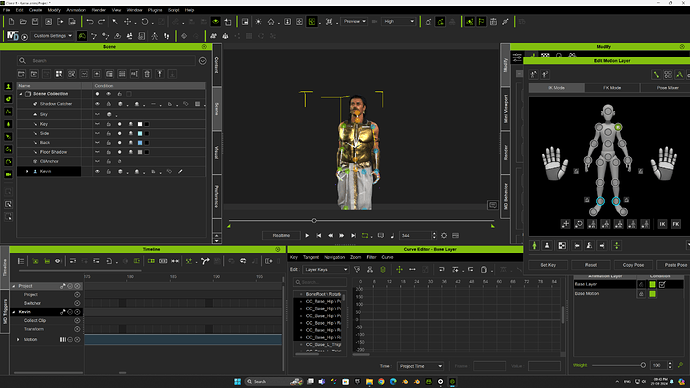Click the Actor sidebar icon in Scene panel
Viewport: 690px width, 388px height.
tap(8, 87)
